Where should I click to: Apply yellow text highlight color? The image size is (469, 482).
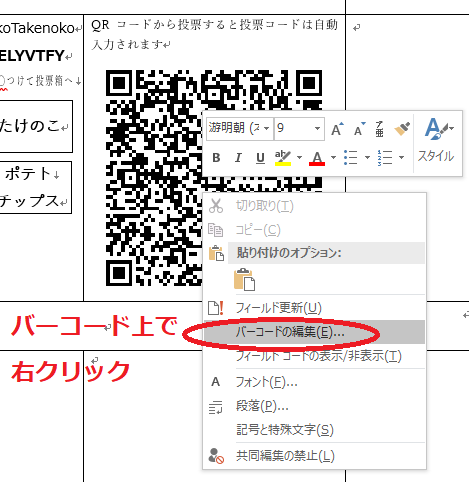[283, 158]
